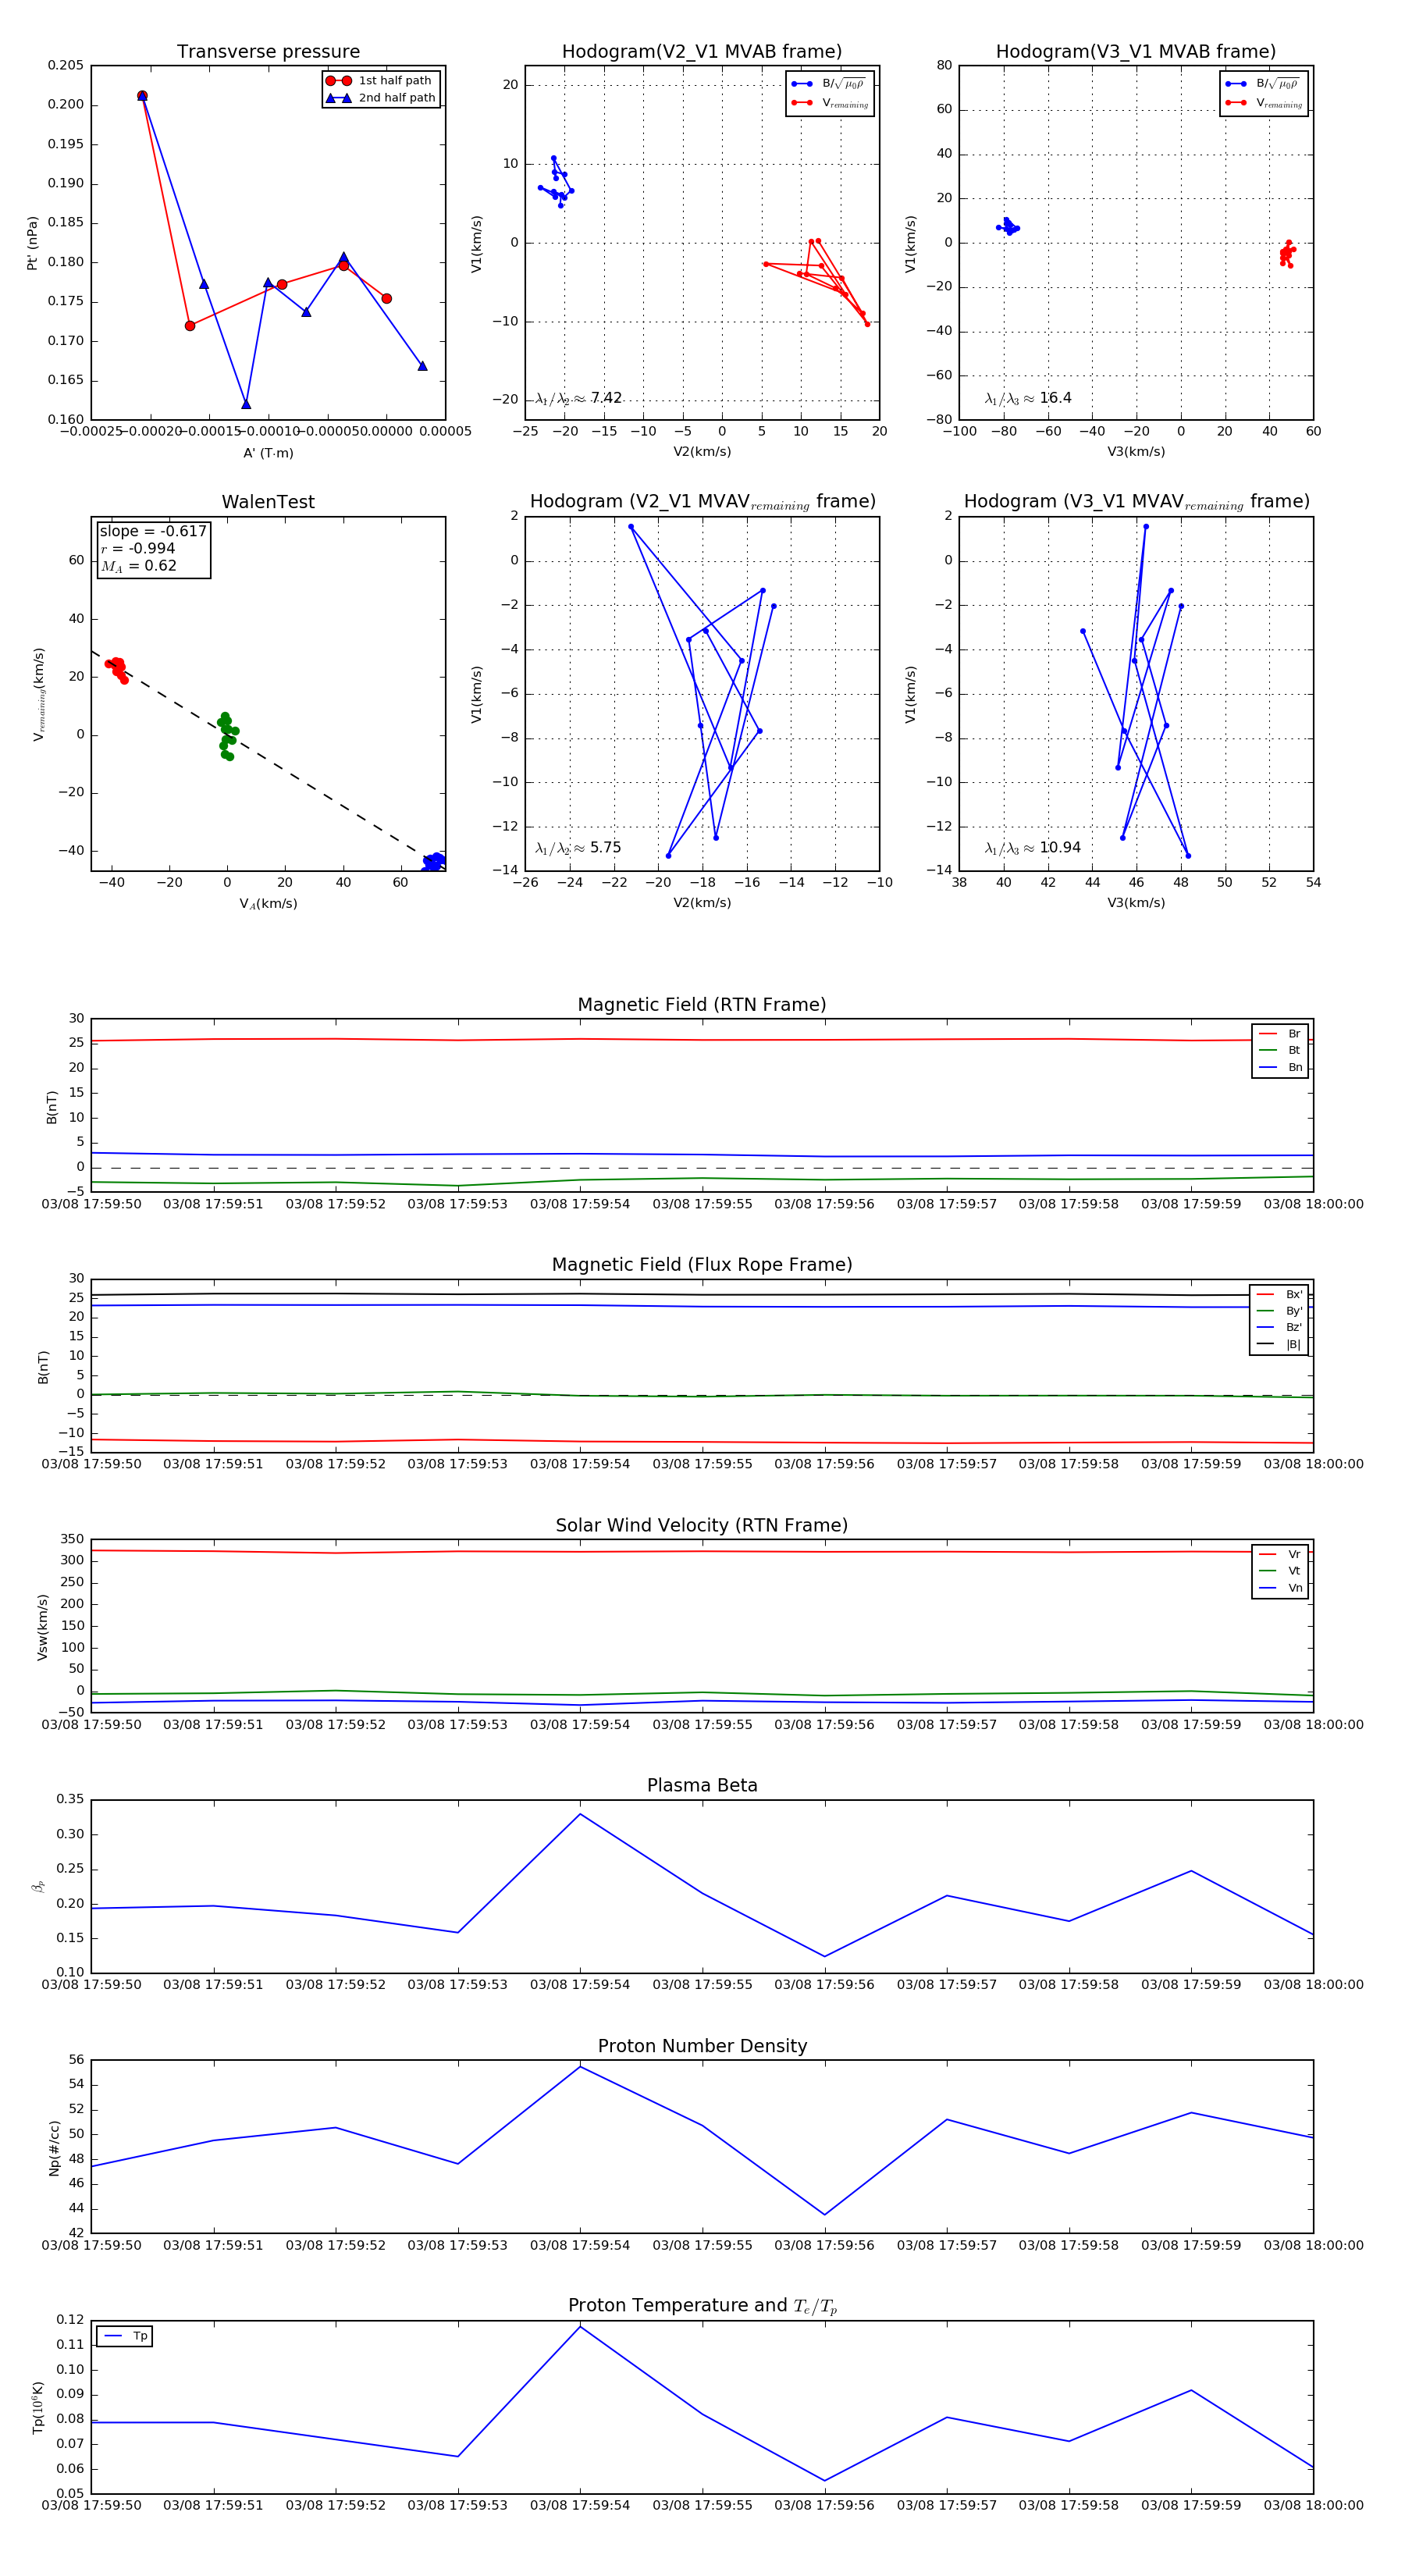Screen dimensions: 1405x2576
Task: Click the "Transverse pressure" plot title
Action: [x=268, y=52]
